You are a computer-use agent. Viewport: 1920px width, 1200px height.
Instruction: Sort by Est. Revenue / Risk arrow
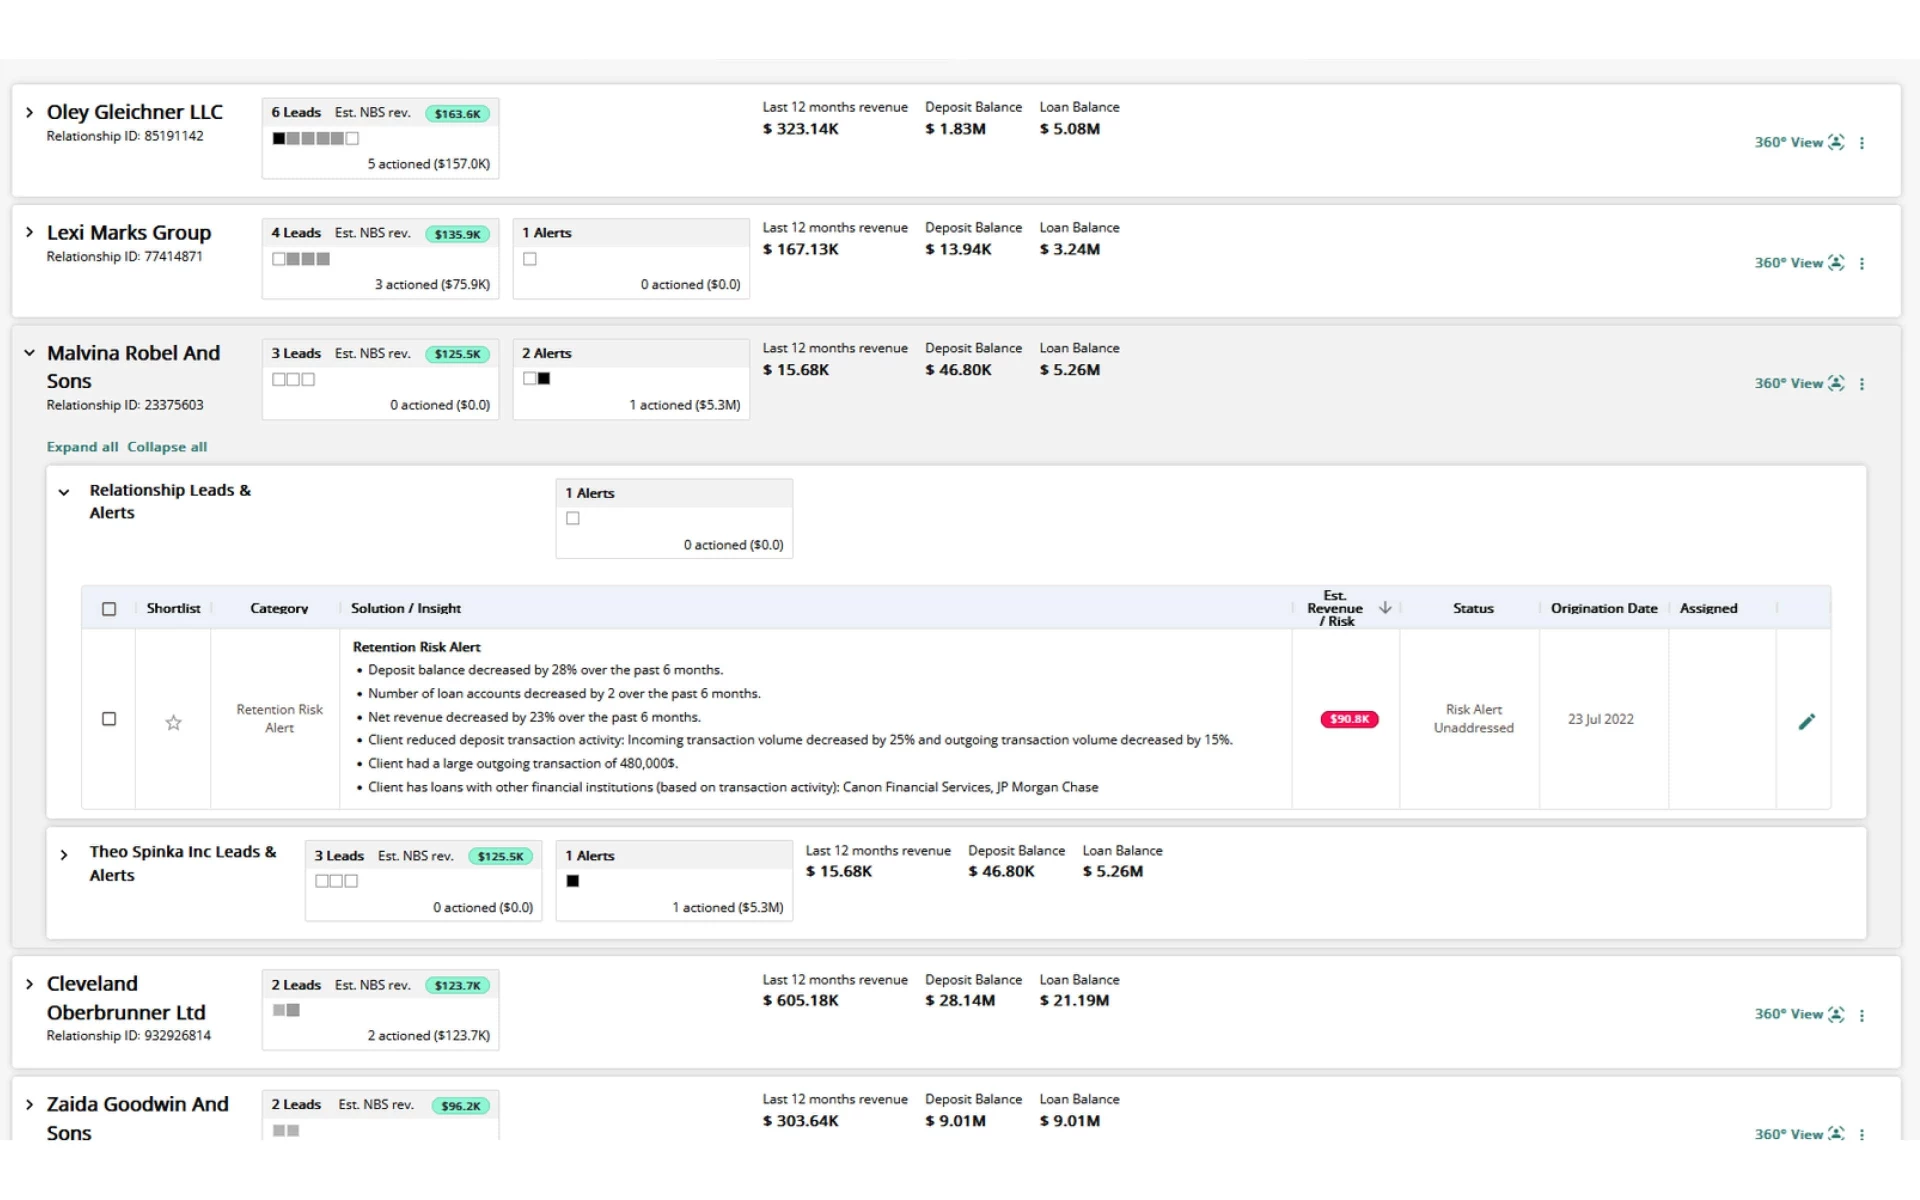1385,607
